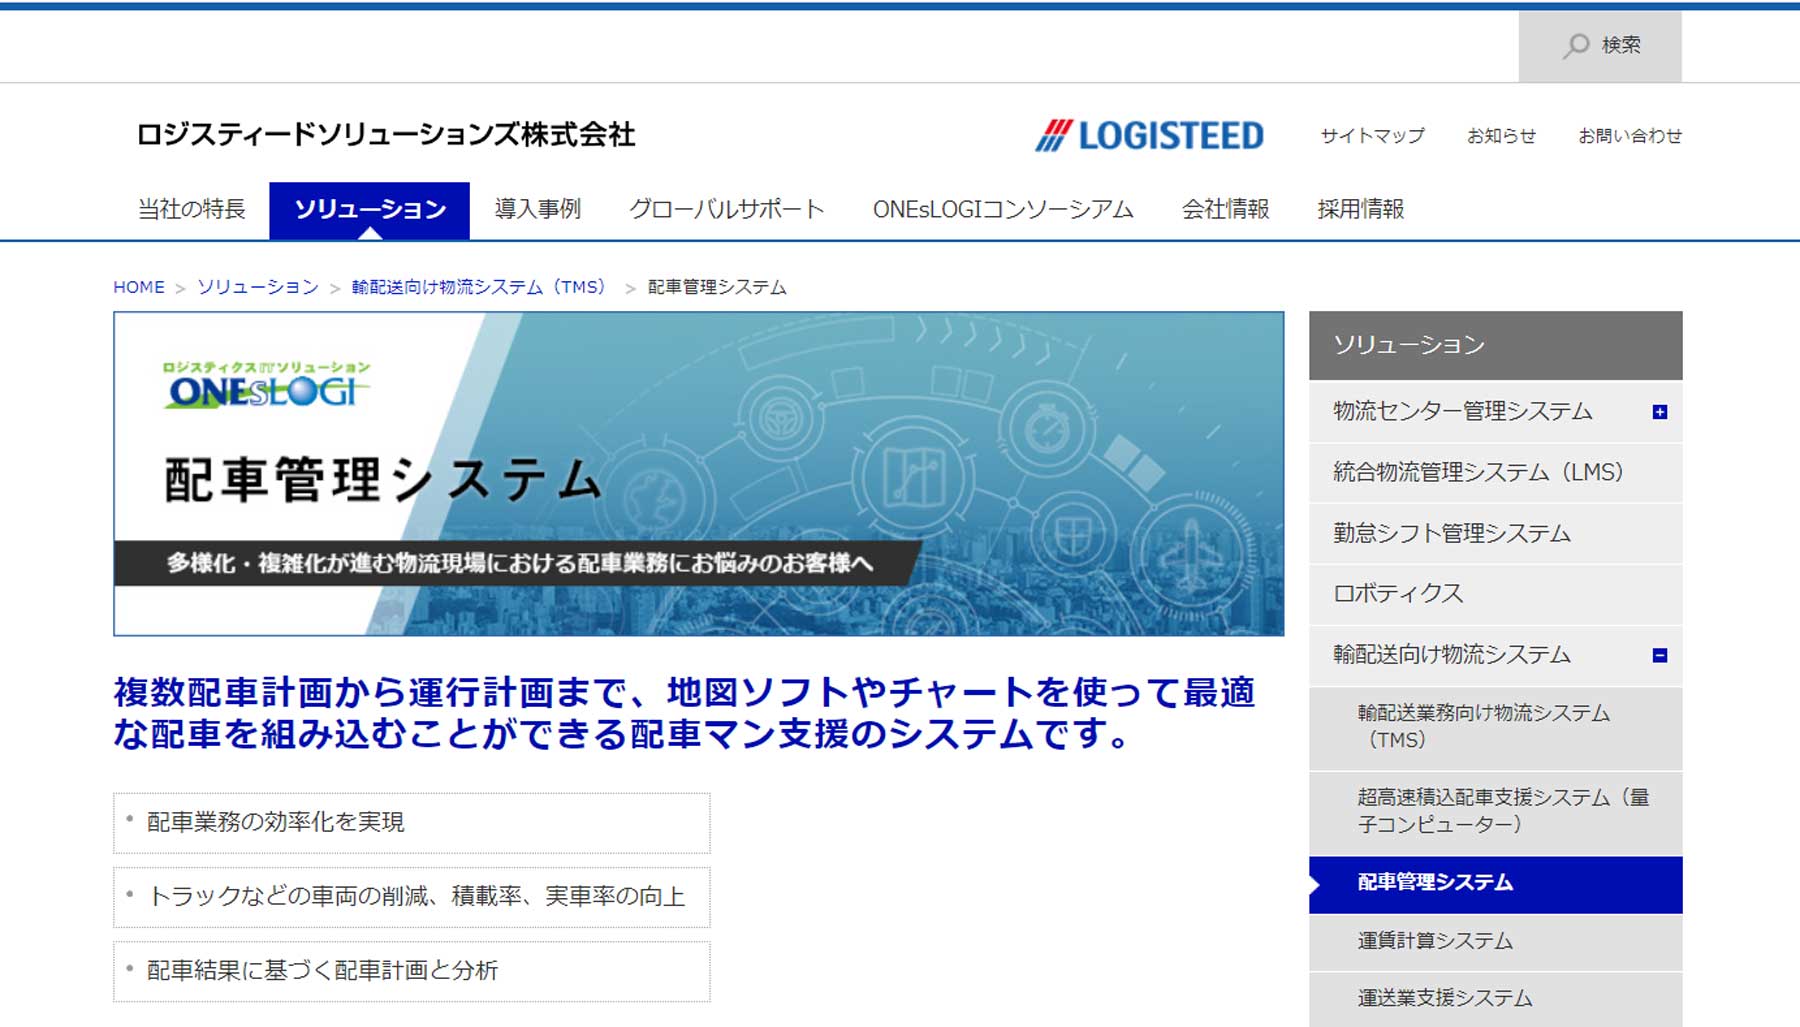1800x1027 pixels.
Task: Select the ソリューション navigation tab
Action: click(x=369, y=210)
